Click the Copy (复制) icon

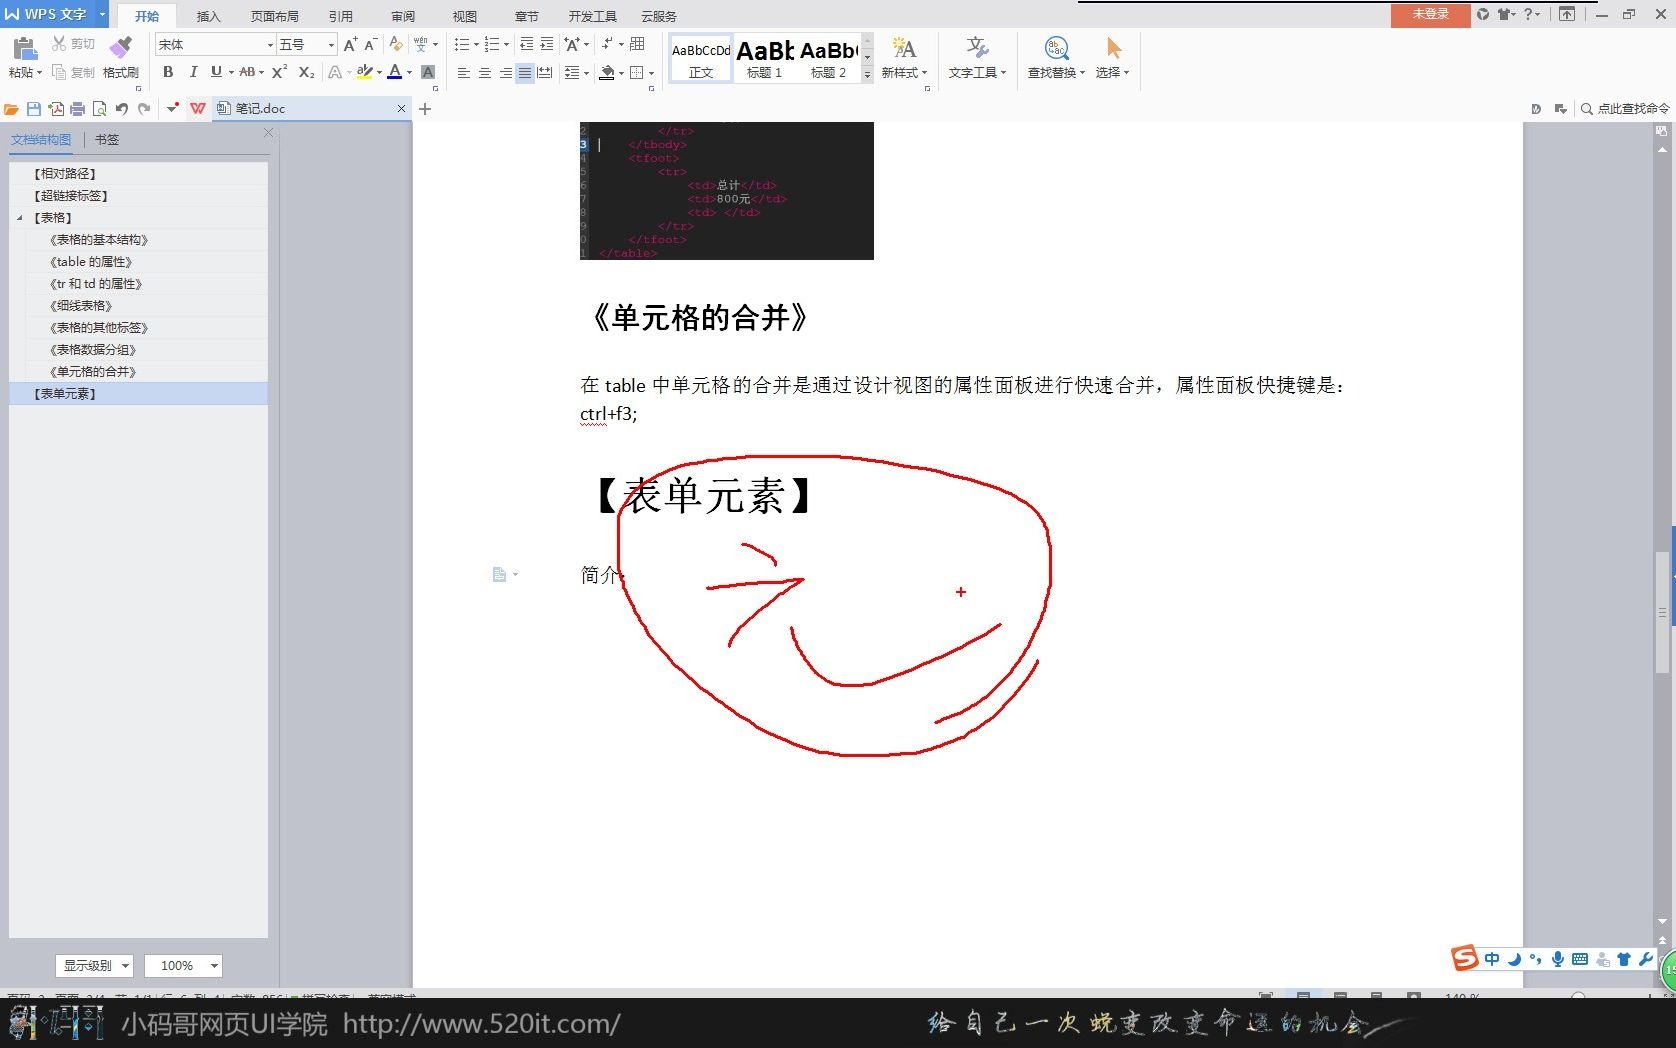click(x=59, y=72)
